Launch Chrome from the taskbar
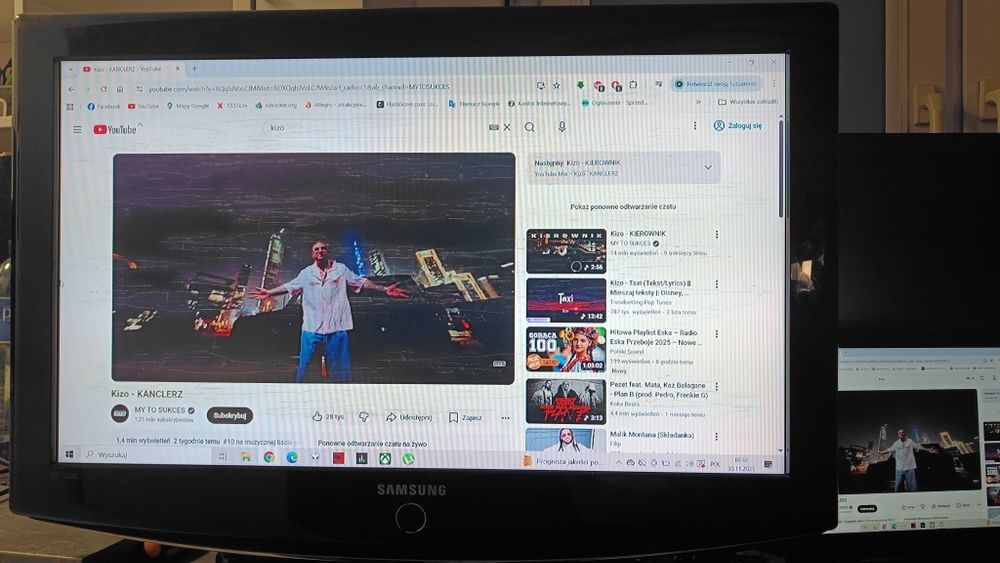 pos(269,457)
